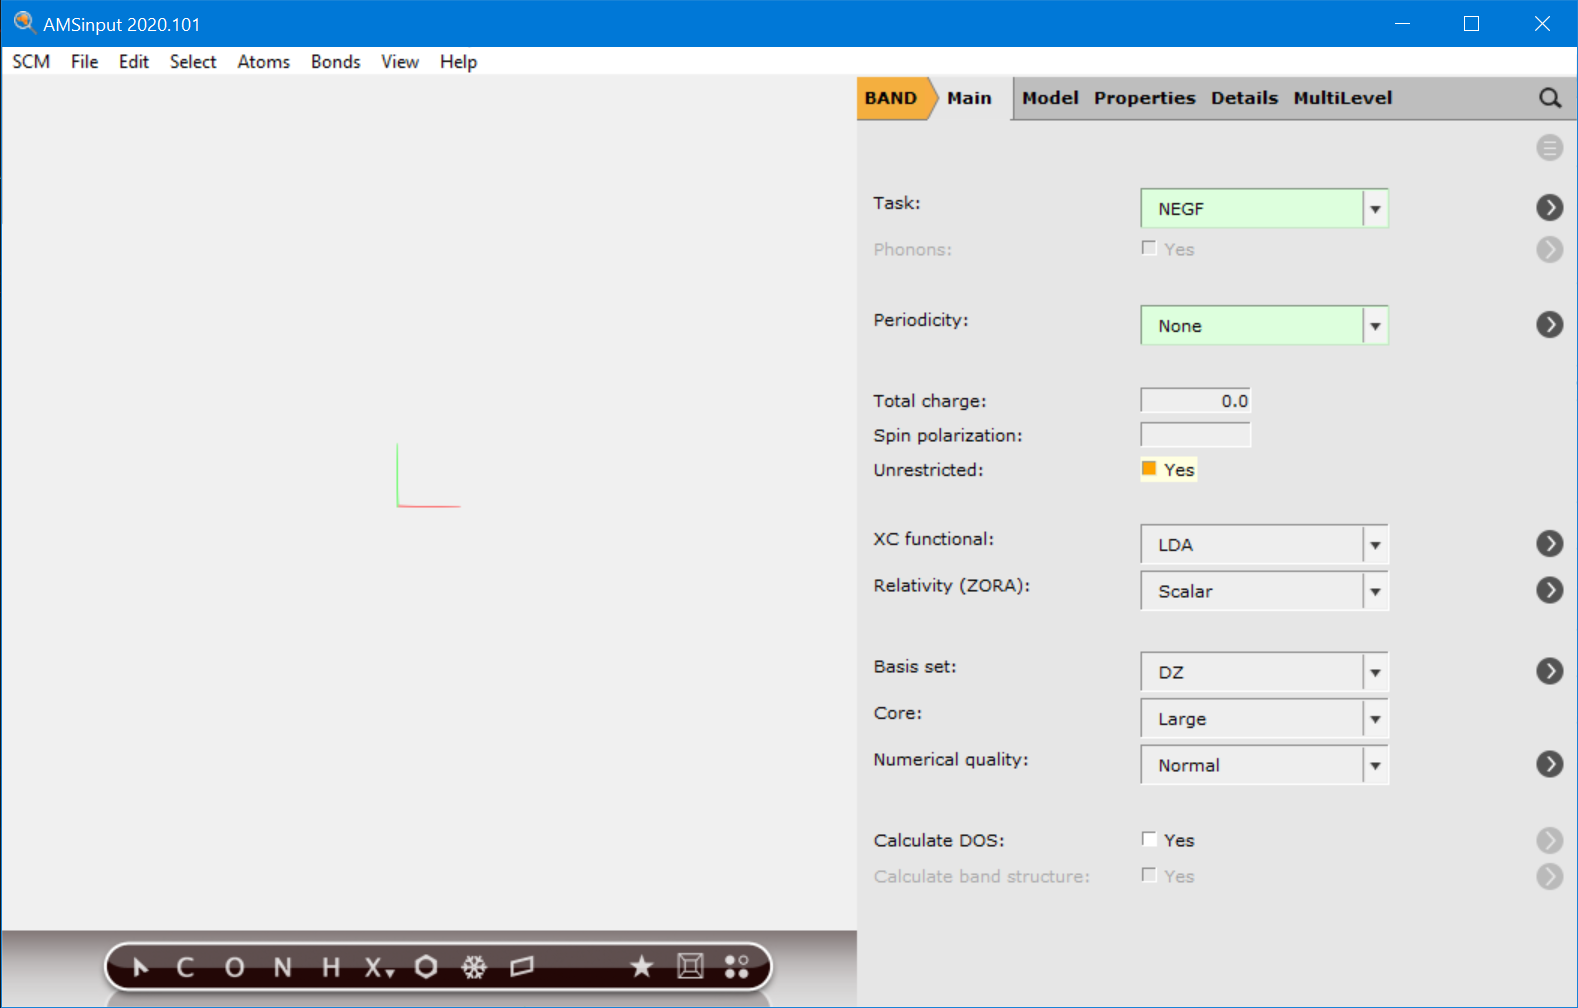Open the round panel options menu icon
Screen dimensions: 1578x1008
click(x=1550, y=148)
